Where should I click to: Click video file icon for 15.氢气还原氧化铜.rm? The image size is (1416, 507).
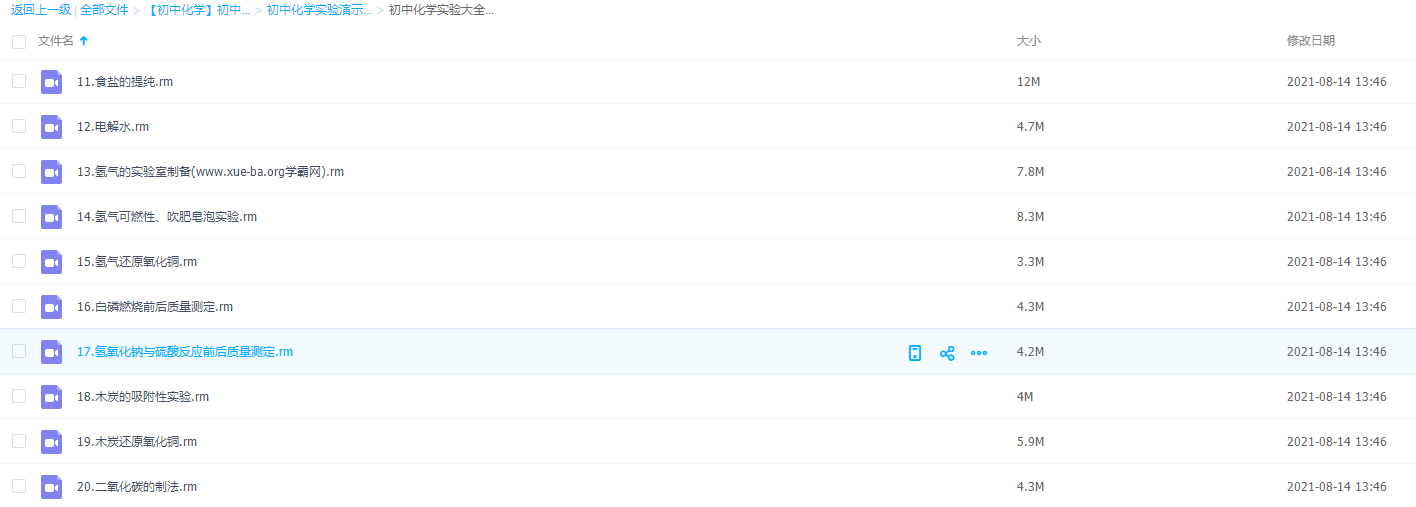click(51, 262)
